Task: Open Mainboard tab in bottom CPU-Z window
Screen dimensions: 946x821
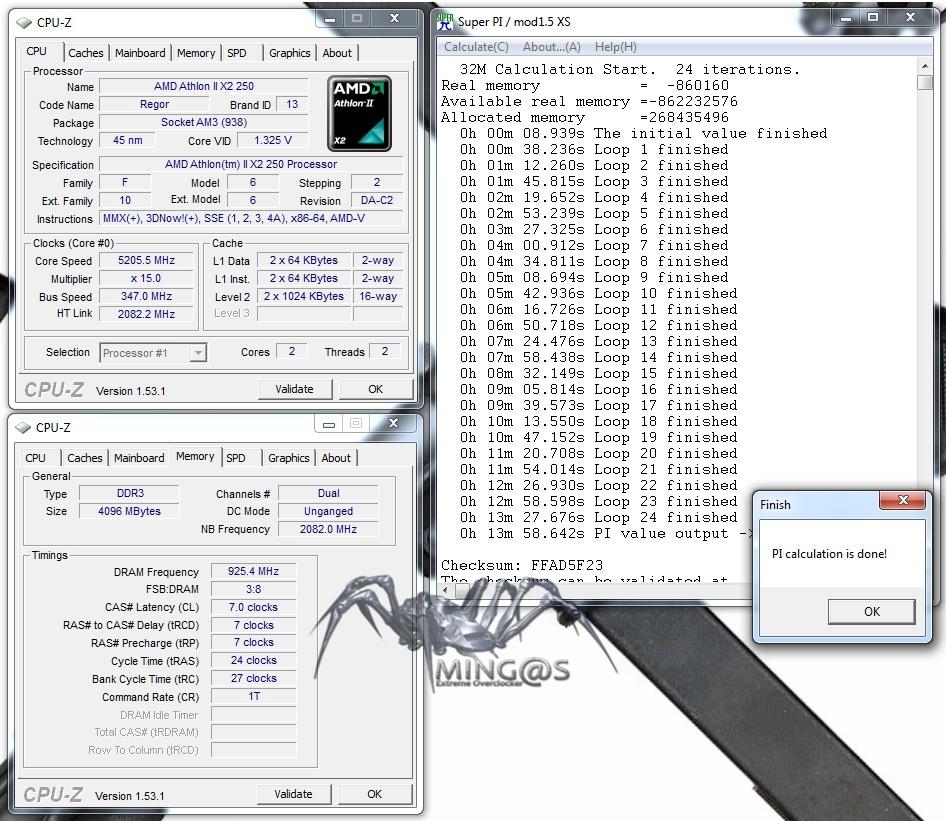Action: (139, 458)
